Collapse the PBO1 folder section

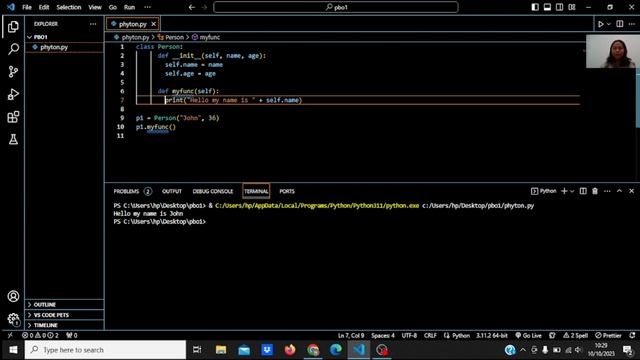(x=64, y=37)
